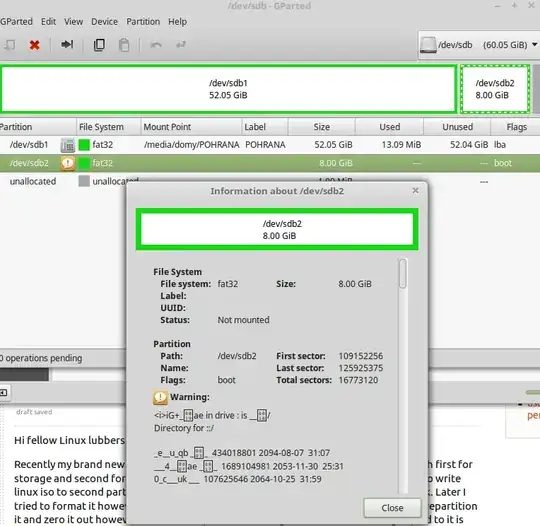The image size is (540, 526).
Task: Open the View menu
Action: 73,22
